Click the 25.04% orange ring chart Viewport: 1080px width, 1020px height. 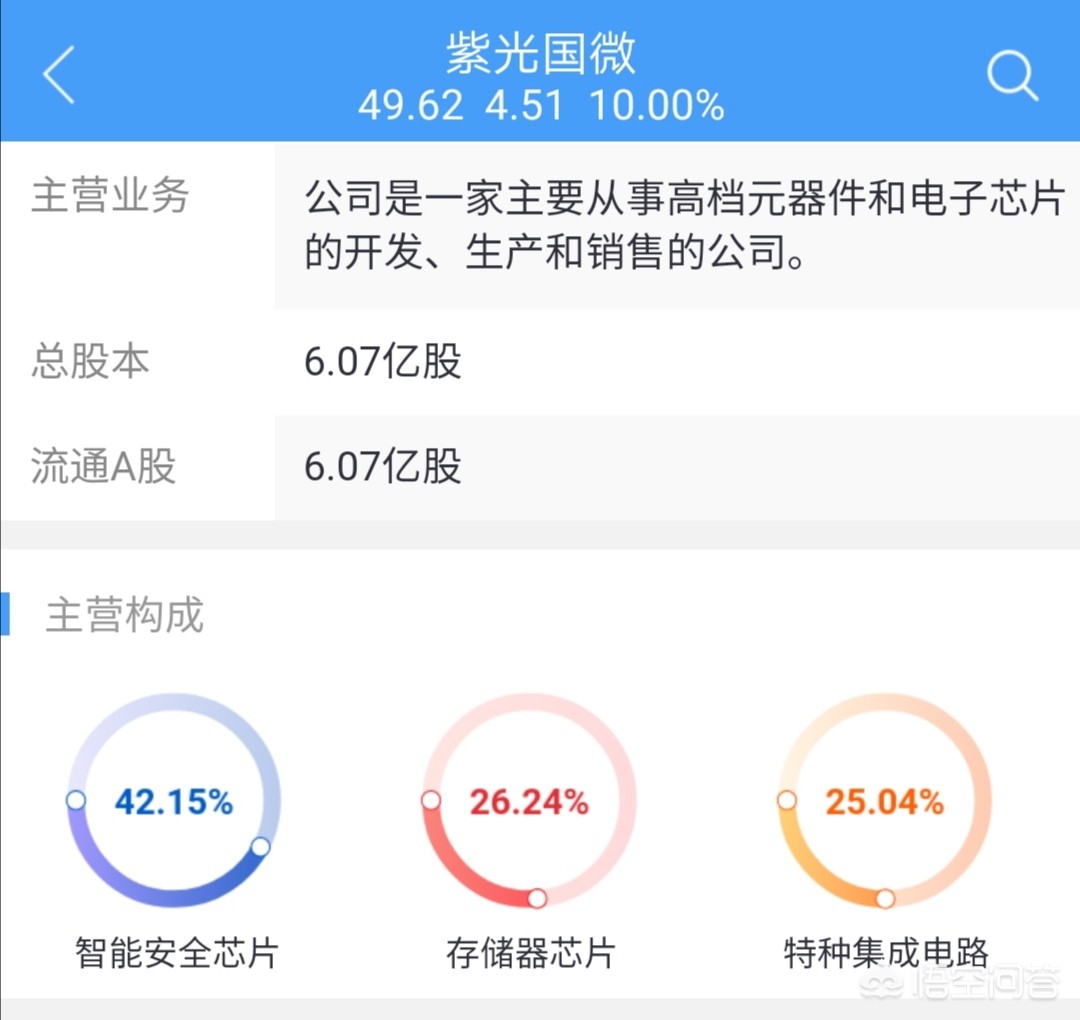click(884, 800)
